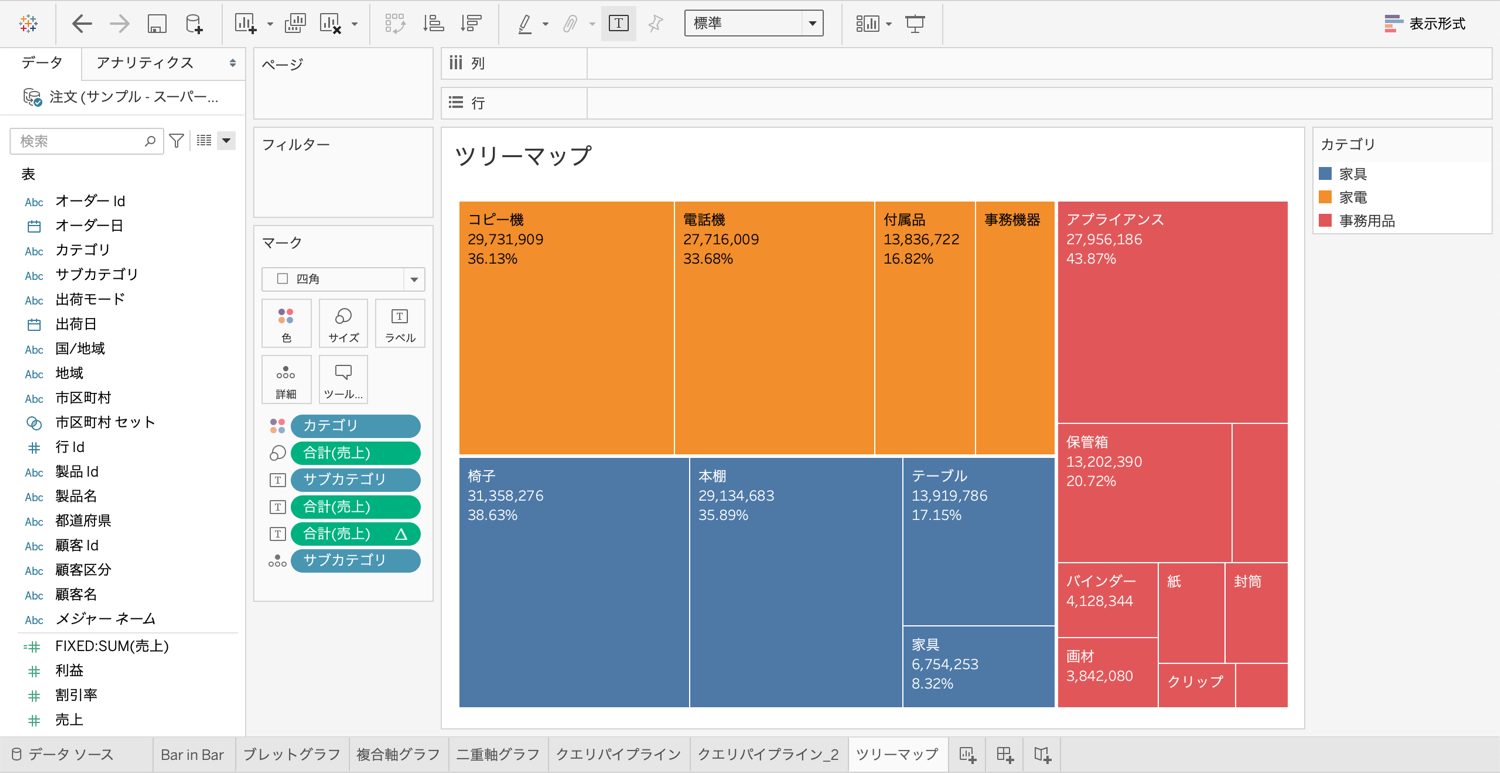Viewport: 1500px width, 773px height.
Task: Save the workbook with the disk icon
Action: tap(157, 23)
